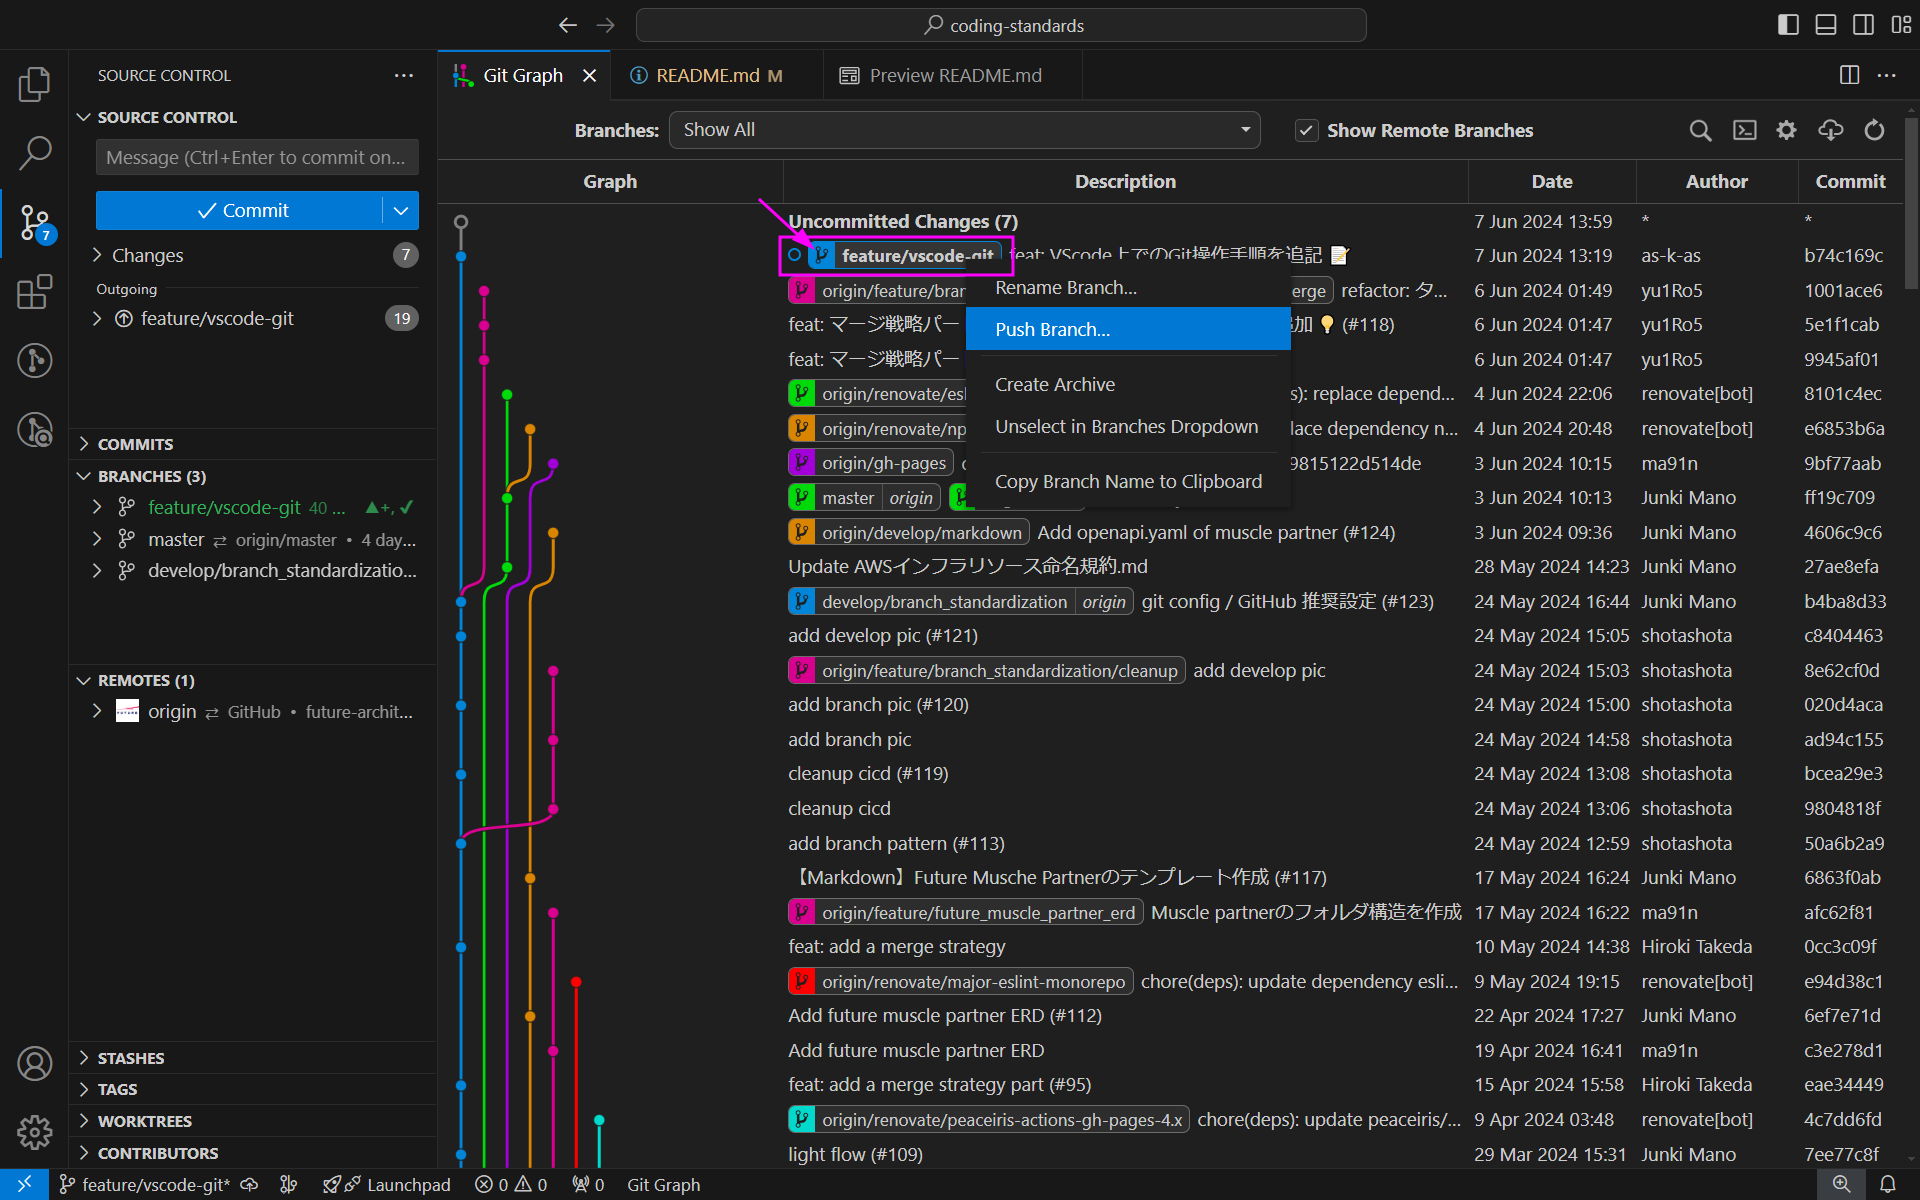
Task: Click customize layout icon in title bar
Action: [1901, 25]
